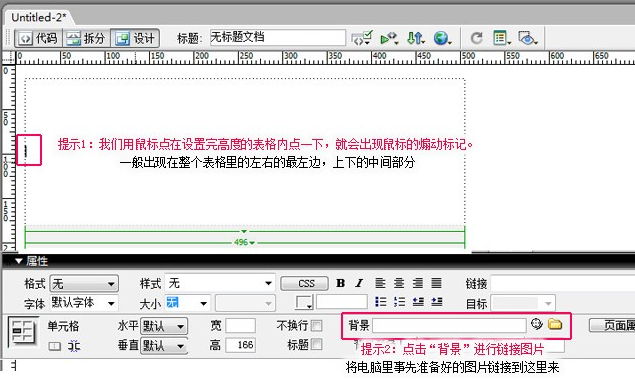Browse for background image folder icon
Viewport: 635px width, 380px height.
[555, 324]
